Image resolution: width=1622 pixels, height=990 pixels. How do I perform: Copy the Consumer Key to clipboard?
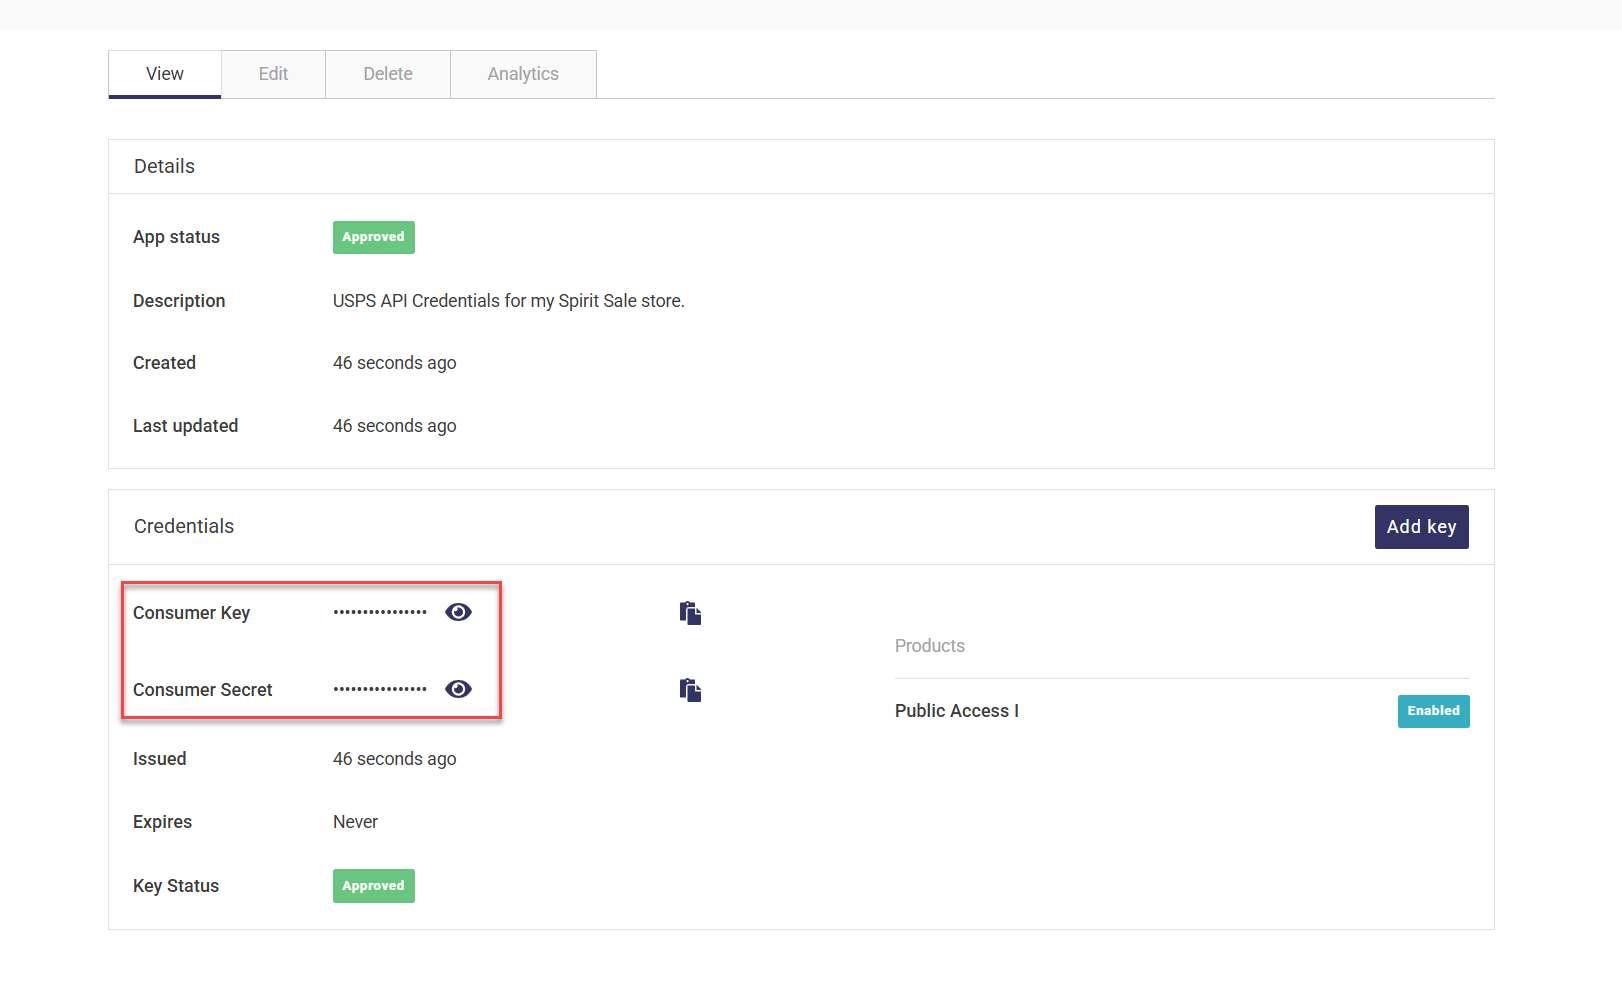pyautogui.click(x=690, y=613)
